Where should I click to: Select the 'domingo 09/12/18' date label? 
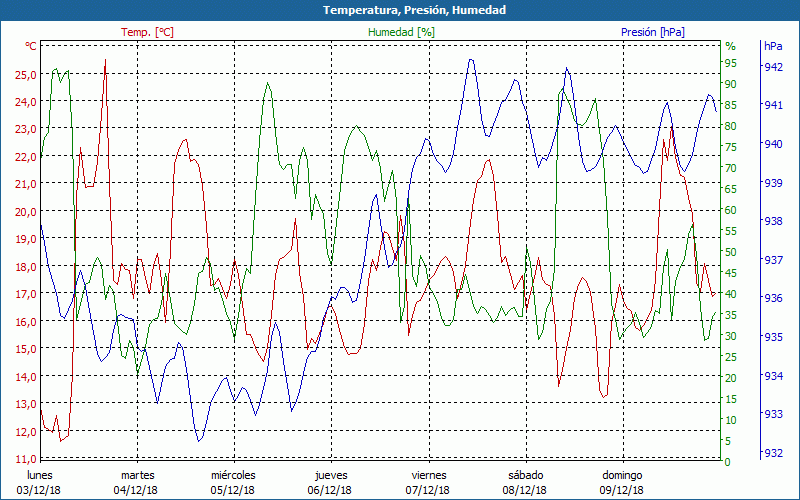point(622,483)
